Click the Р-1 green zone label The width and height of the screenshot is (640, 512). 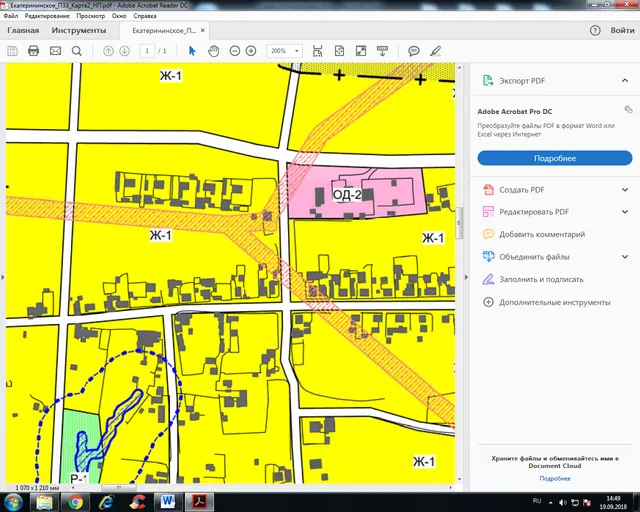point(79,478)
